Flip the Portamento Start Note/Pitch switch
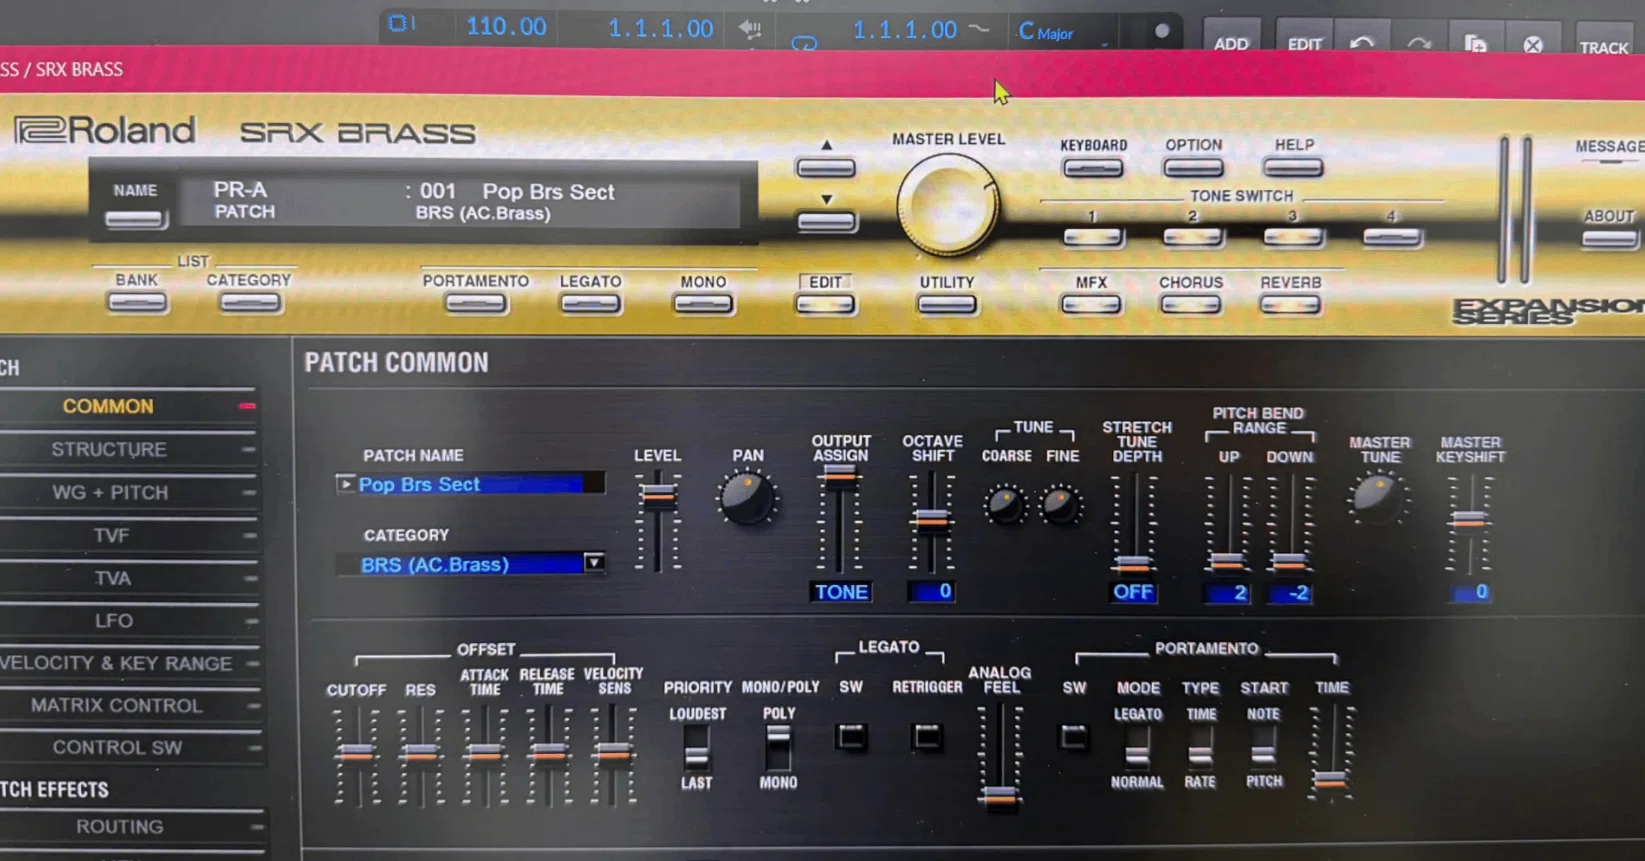The height and width of the screenshot is (861, 1645). pyautogui.click(x=1263, y=750)
